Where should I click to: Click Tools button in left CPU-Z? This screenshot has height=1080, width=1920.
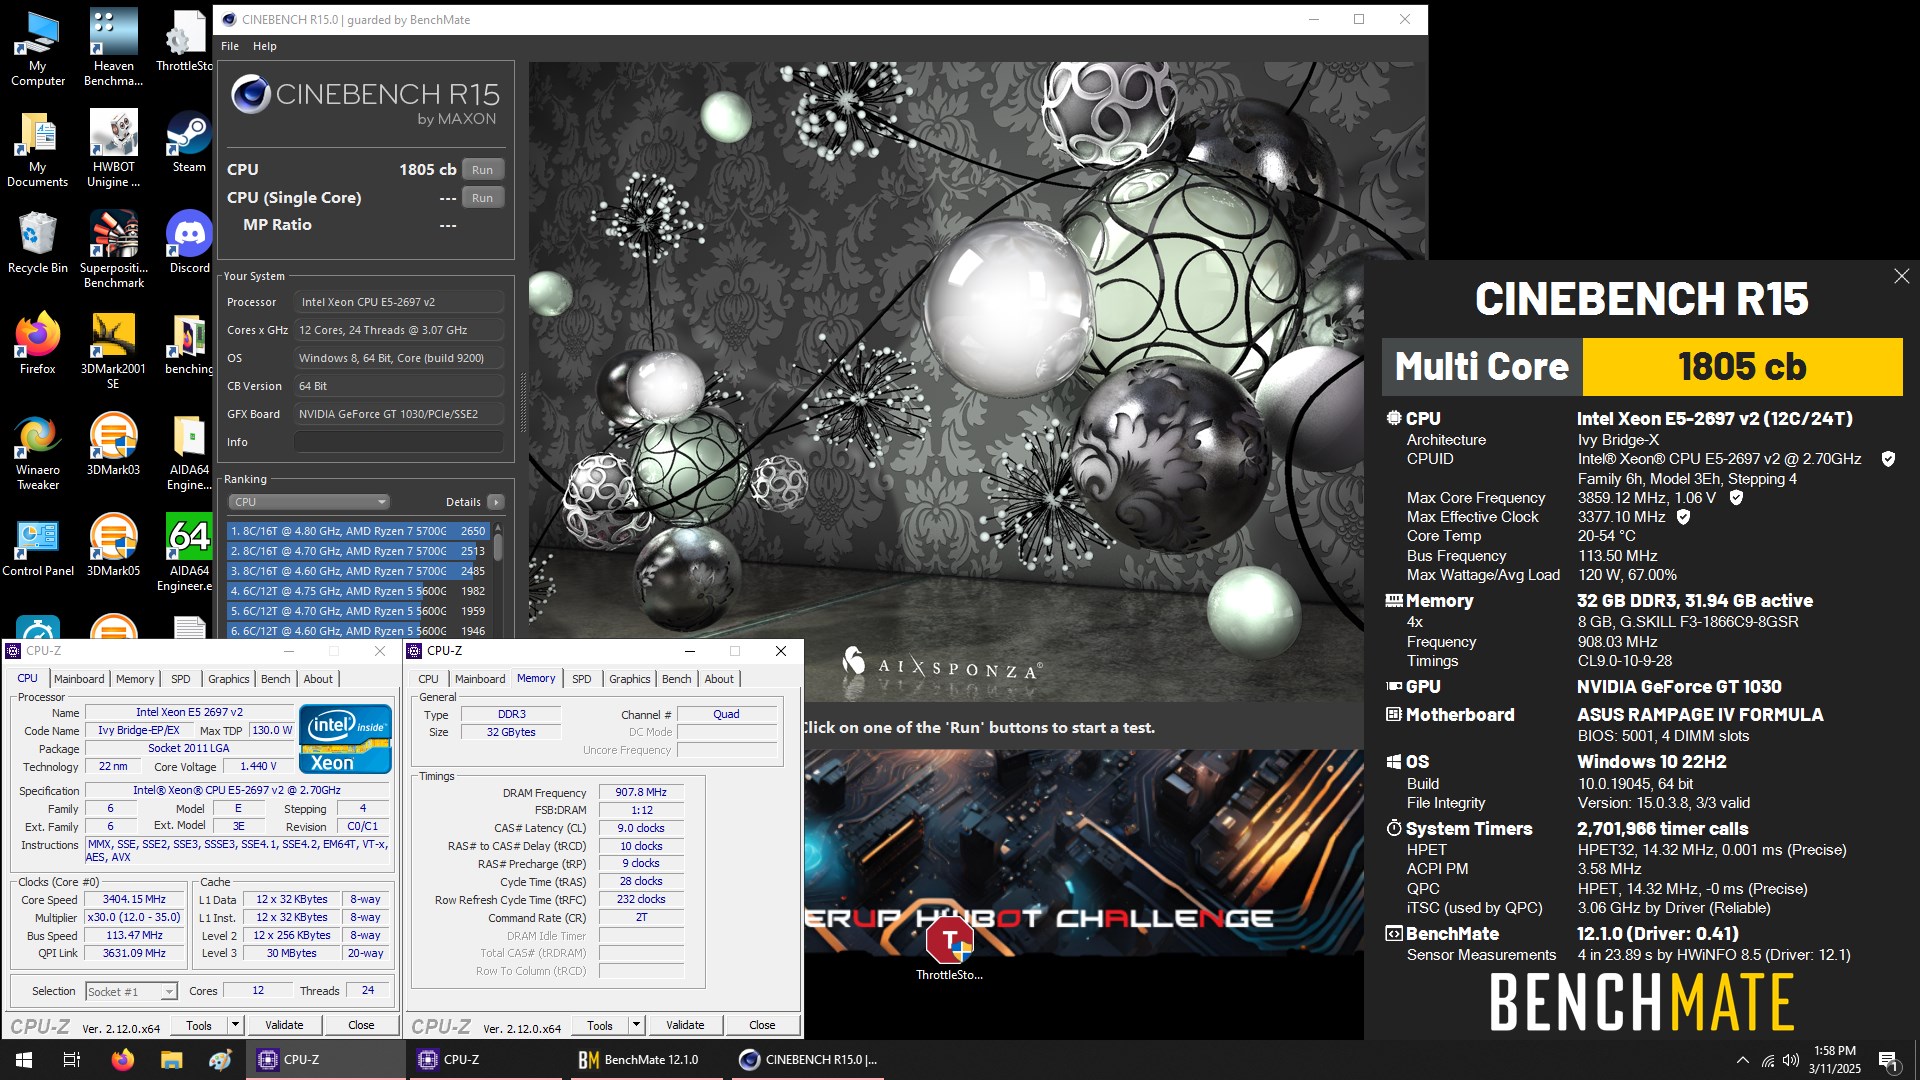[x=199, y=1025]
